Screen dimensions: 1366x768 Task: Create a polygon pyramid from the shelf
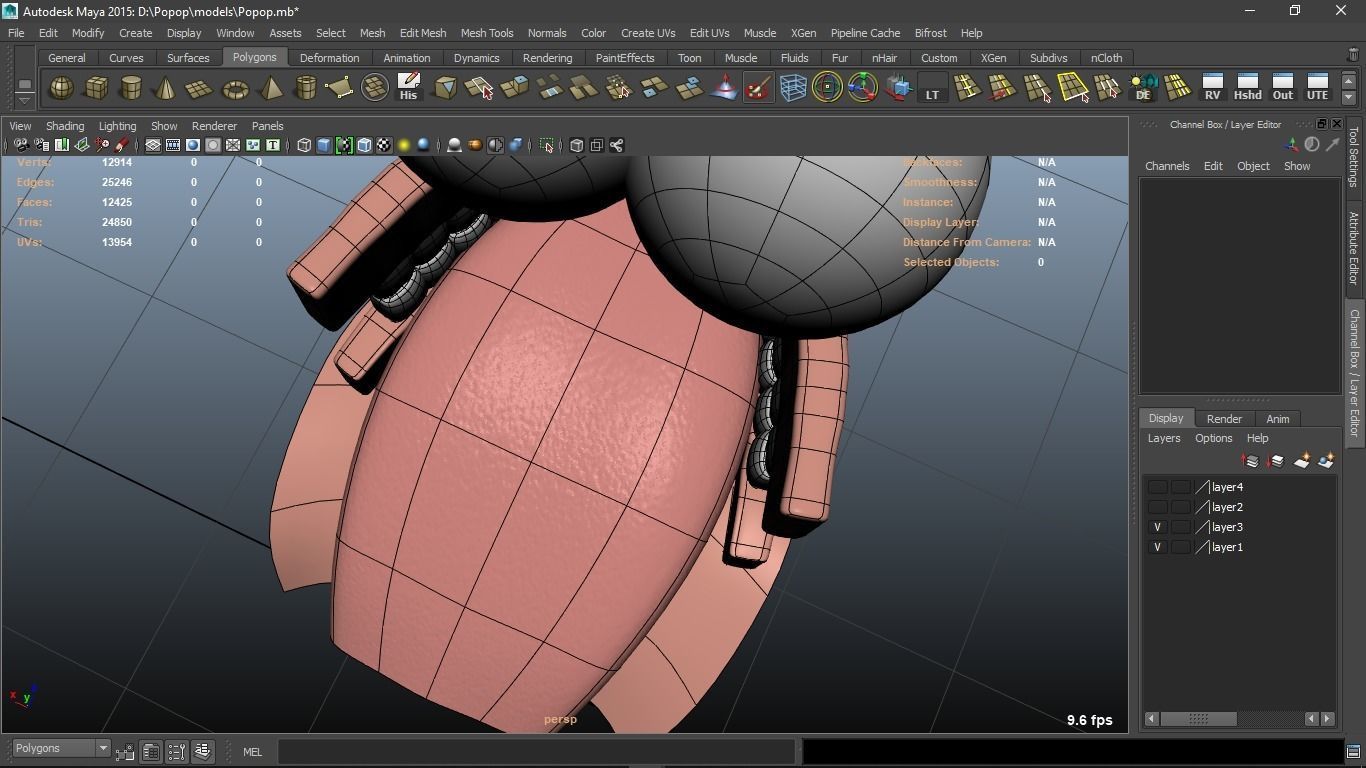tap(270, 89)
